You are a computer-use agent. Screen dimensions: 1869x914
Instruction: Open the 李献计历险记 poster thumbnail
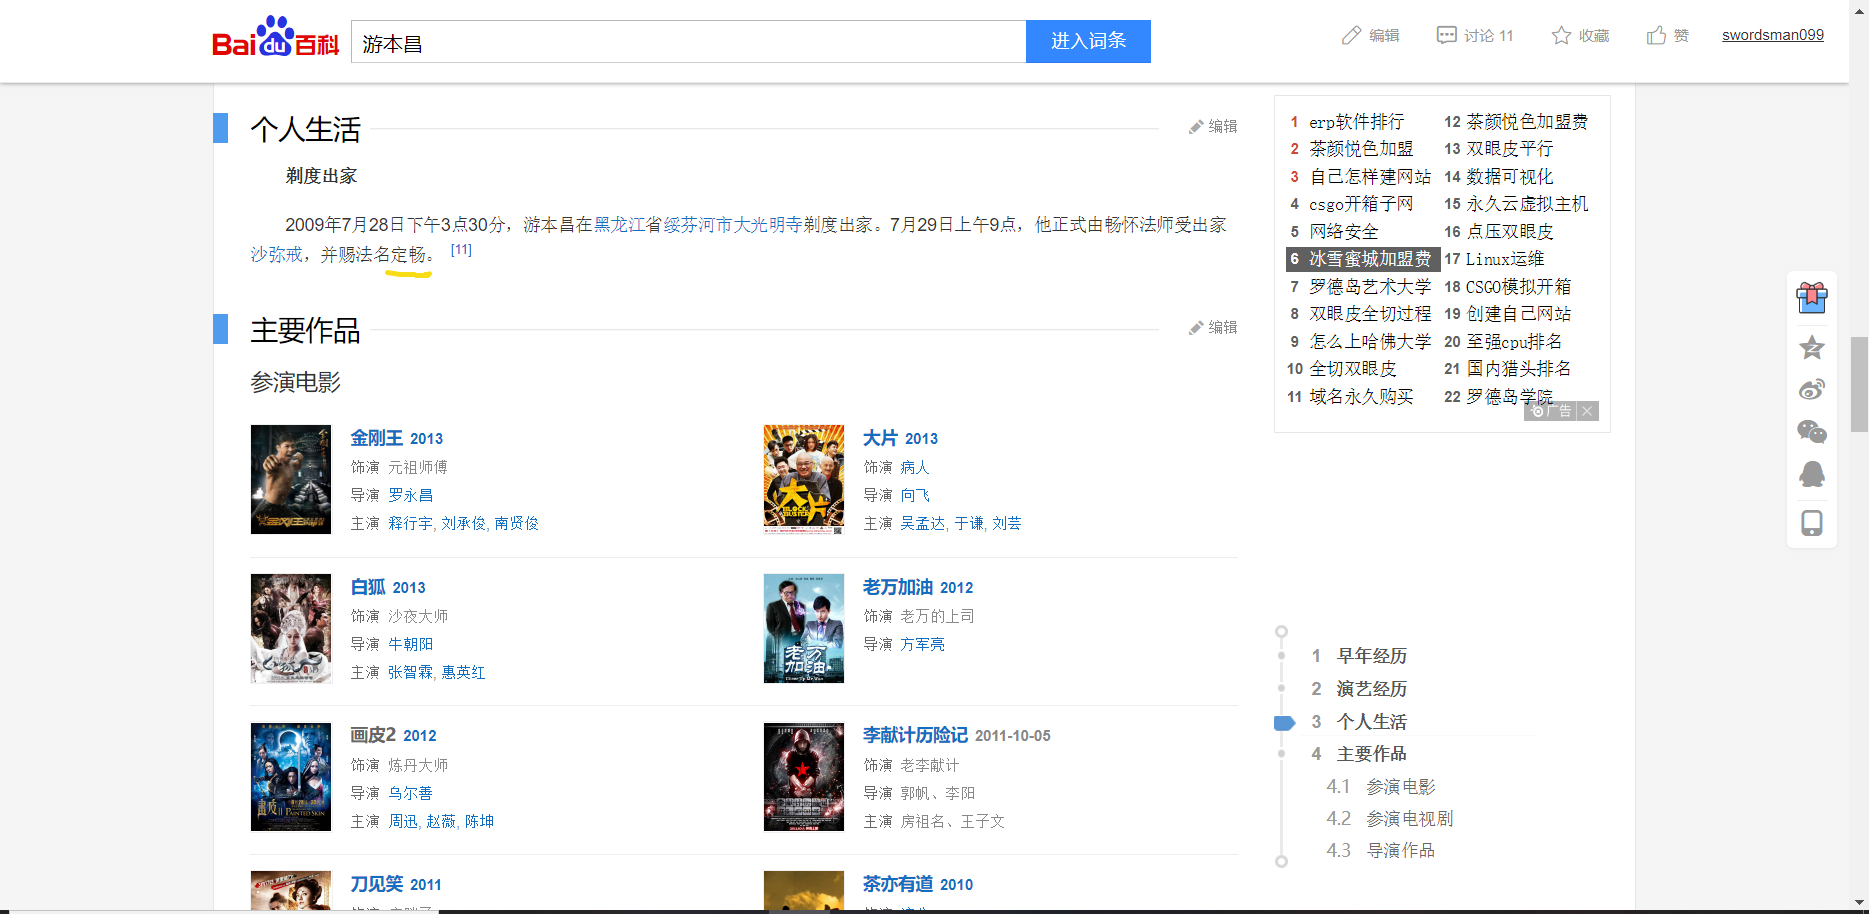[803, 777]
